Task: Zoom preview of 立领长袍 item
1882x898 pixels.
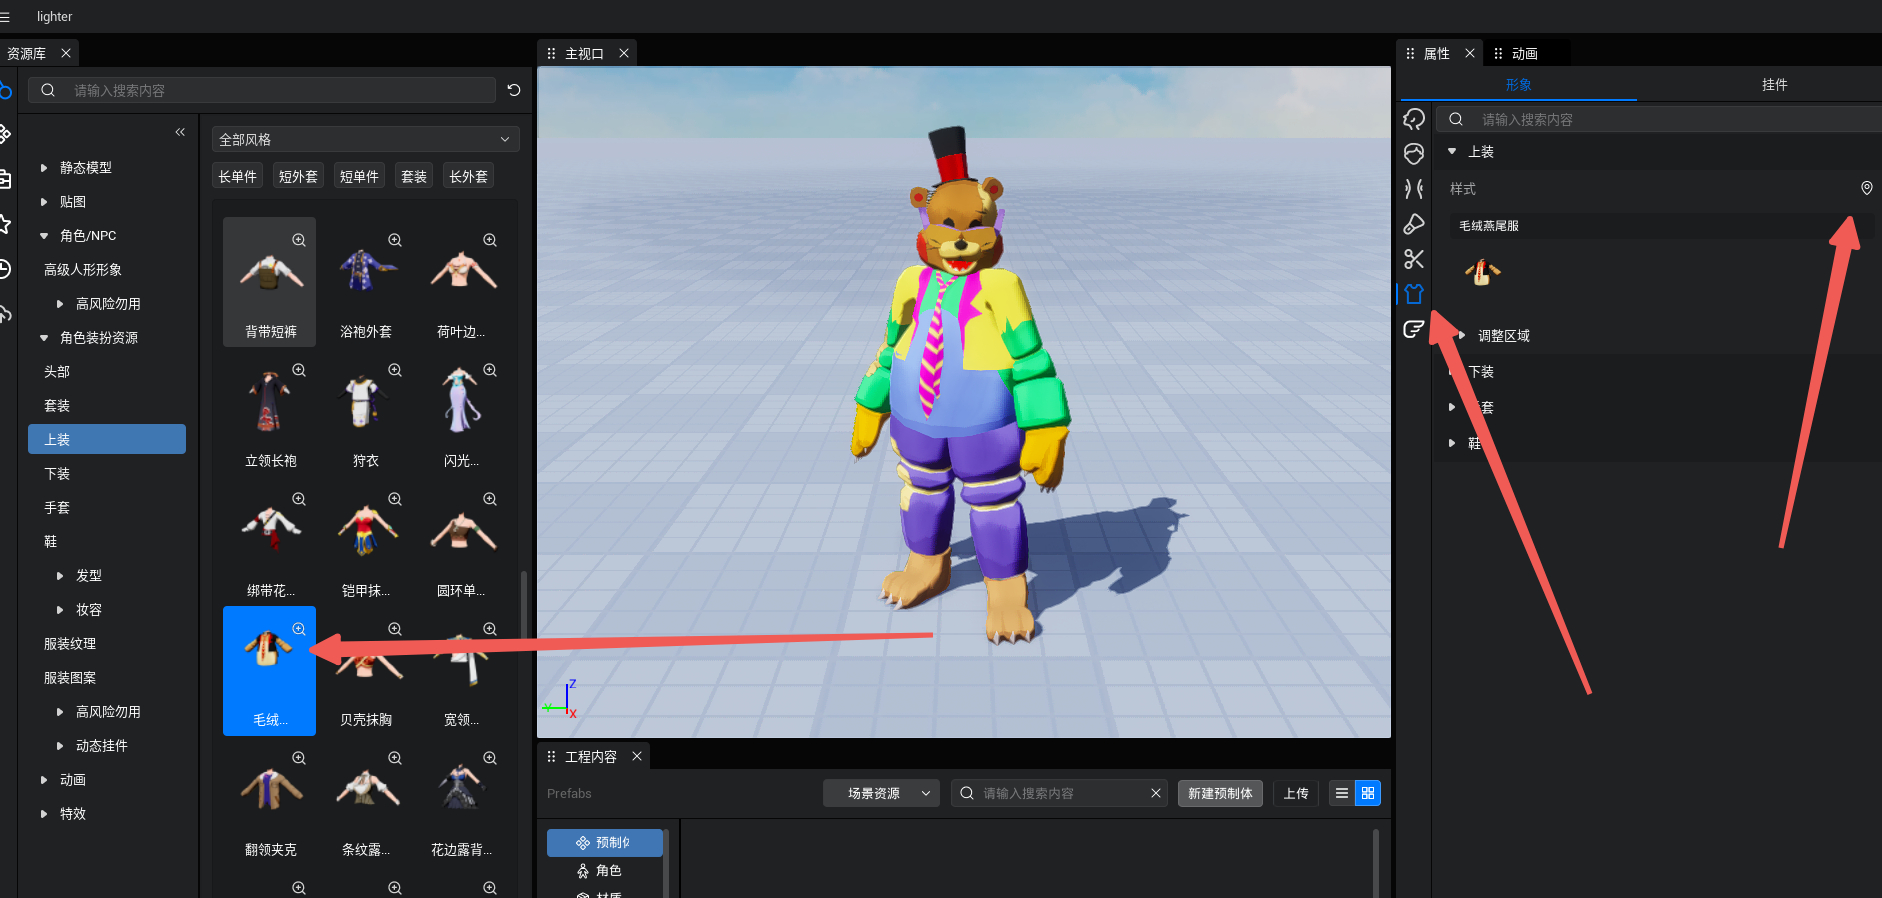Action: click(299, 370)
